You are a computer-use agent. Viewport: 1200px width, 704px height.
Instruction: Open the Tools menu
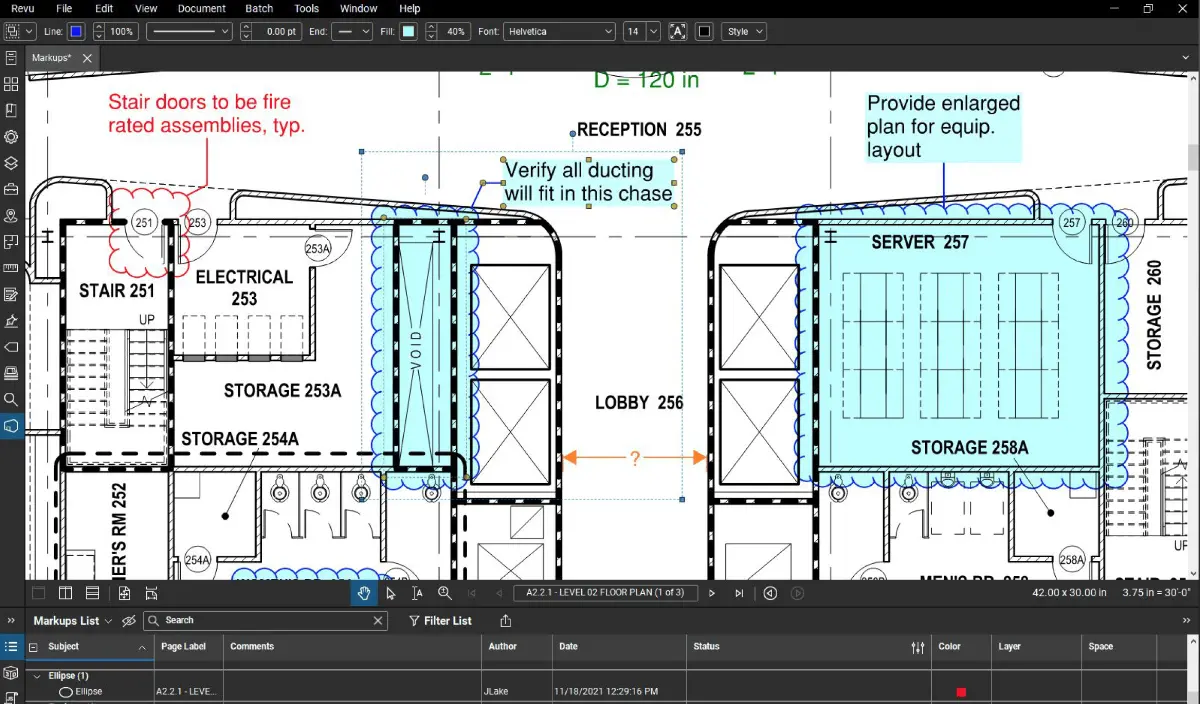pyautogui.click(x=307, y=8)
